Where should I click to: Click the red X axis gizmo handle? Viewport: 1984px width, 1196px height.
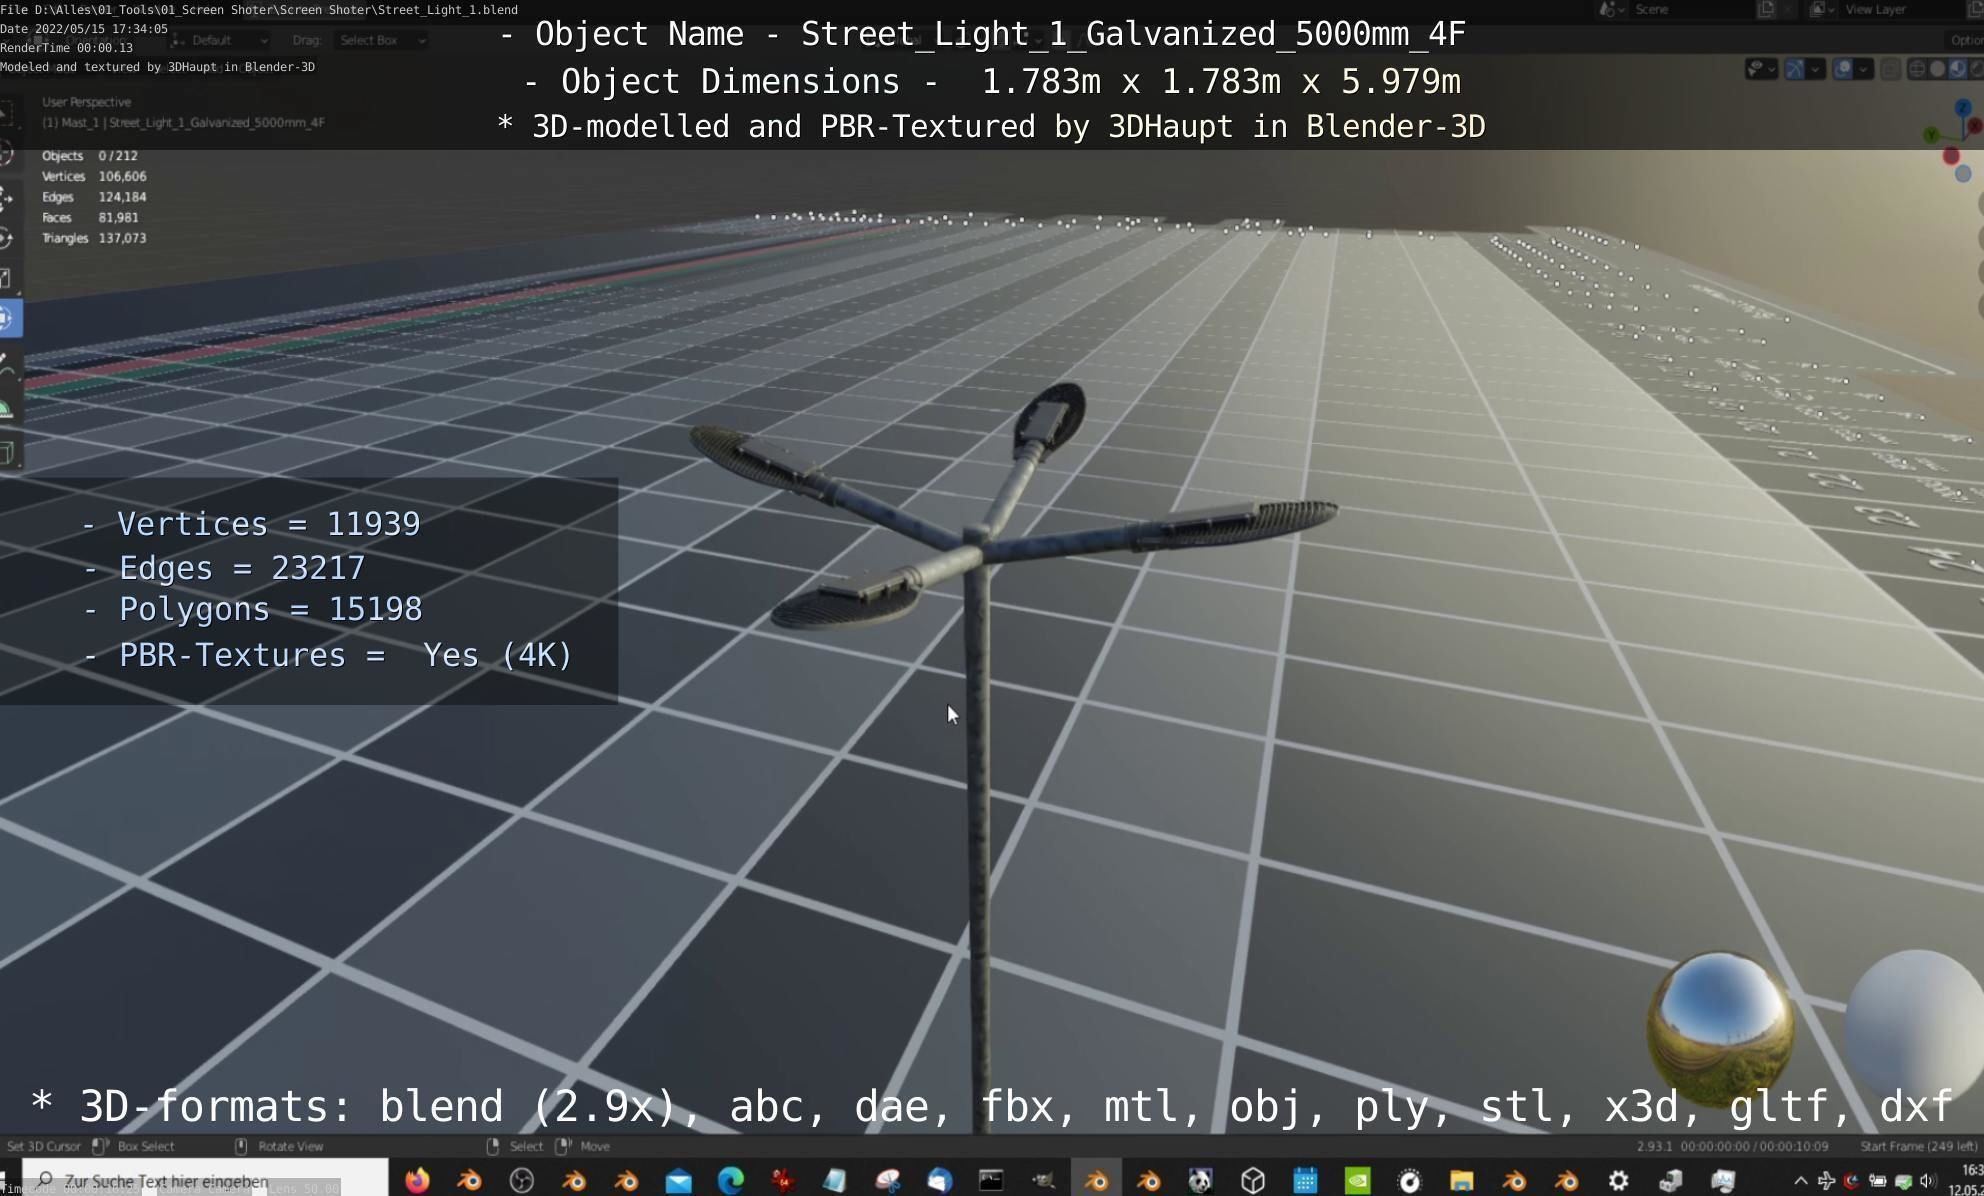click(x=1975, y=125)
